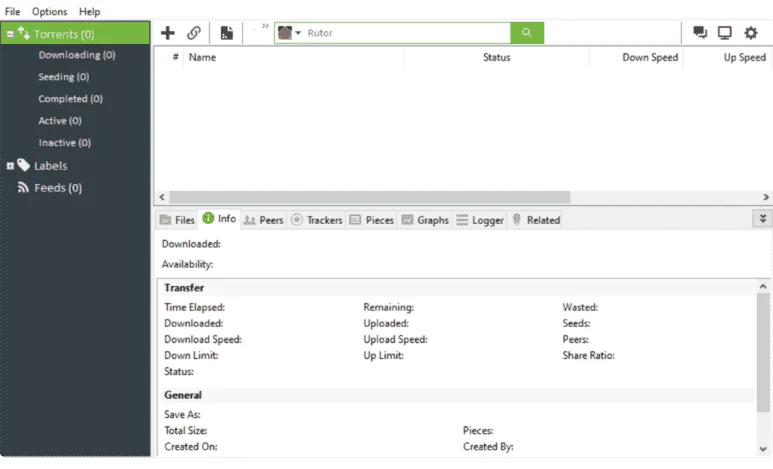Expand hidden toolbar items chevron
Image resolution: width=773 pixels, height=469 pixels.
265,26
